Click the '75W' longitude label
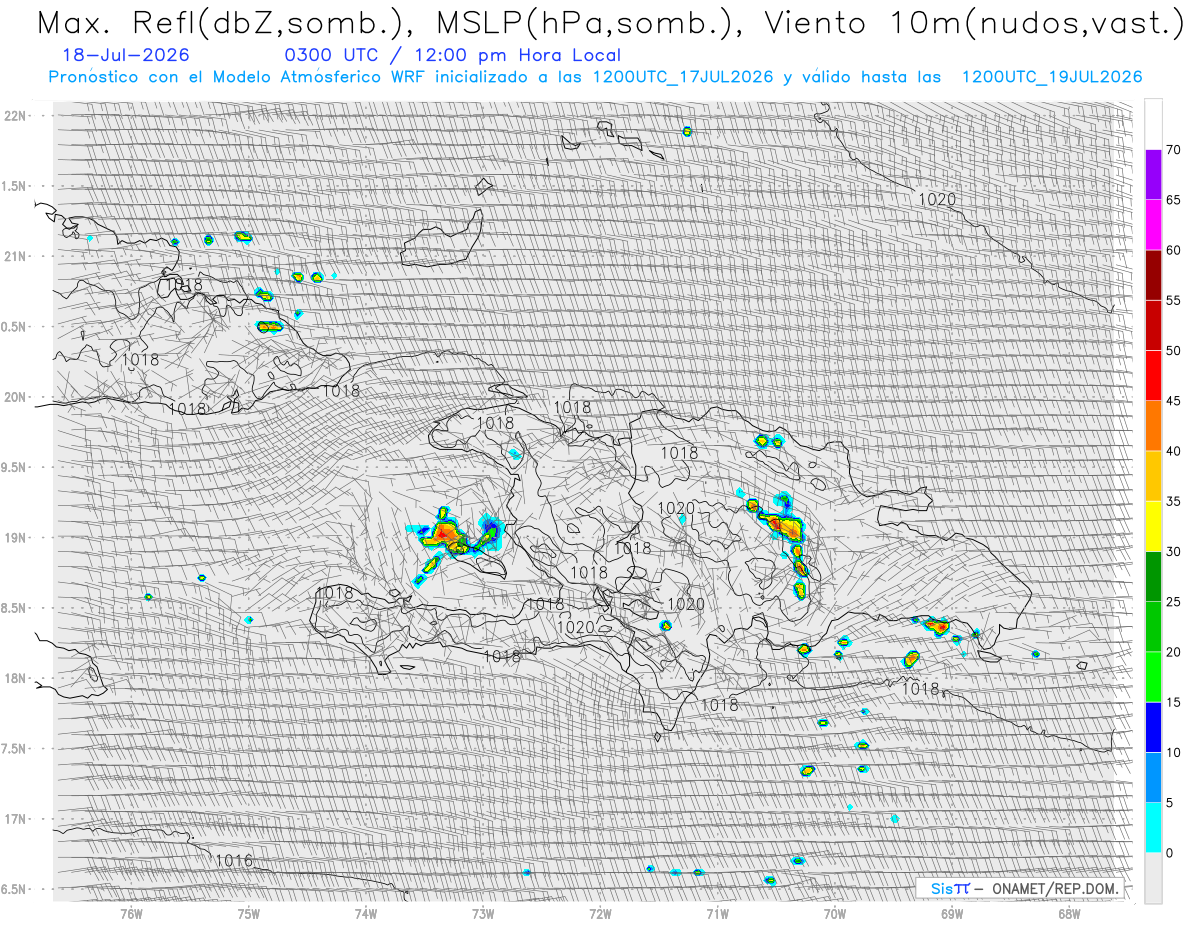 [x=249, y=914]
